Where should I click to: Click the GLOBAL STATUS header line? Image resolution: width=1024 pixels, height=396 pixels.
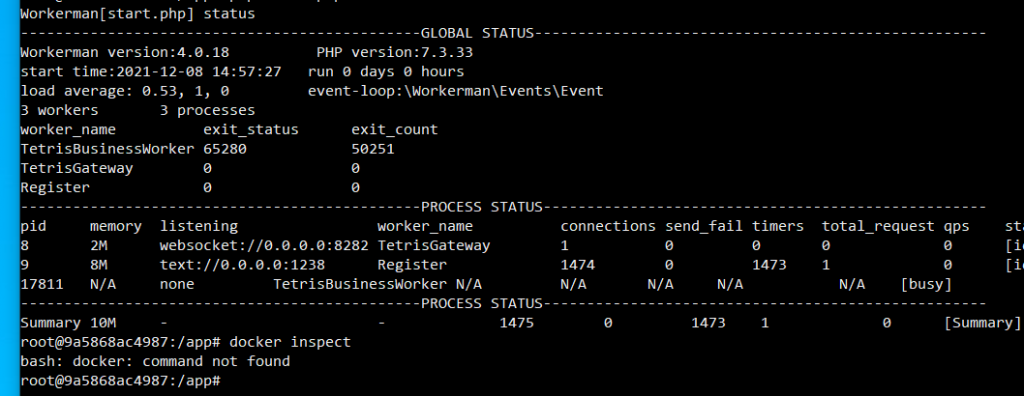point(503,33)
